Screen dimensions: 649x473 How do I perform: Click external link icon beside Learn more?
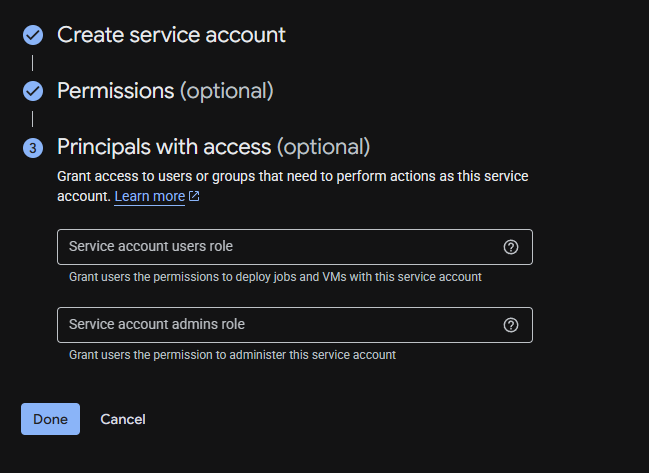coord(194,197)
